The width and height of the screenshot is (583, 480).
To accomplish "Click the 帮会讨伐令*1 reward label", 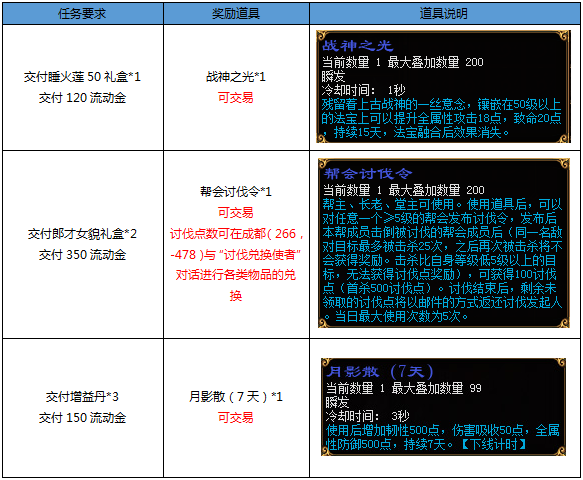I will coord(236,192).
